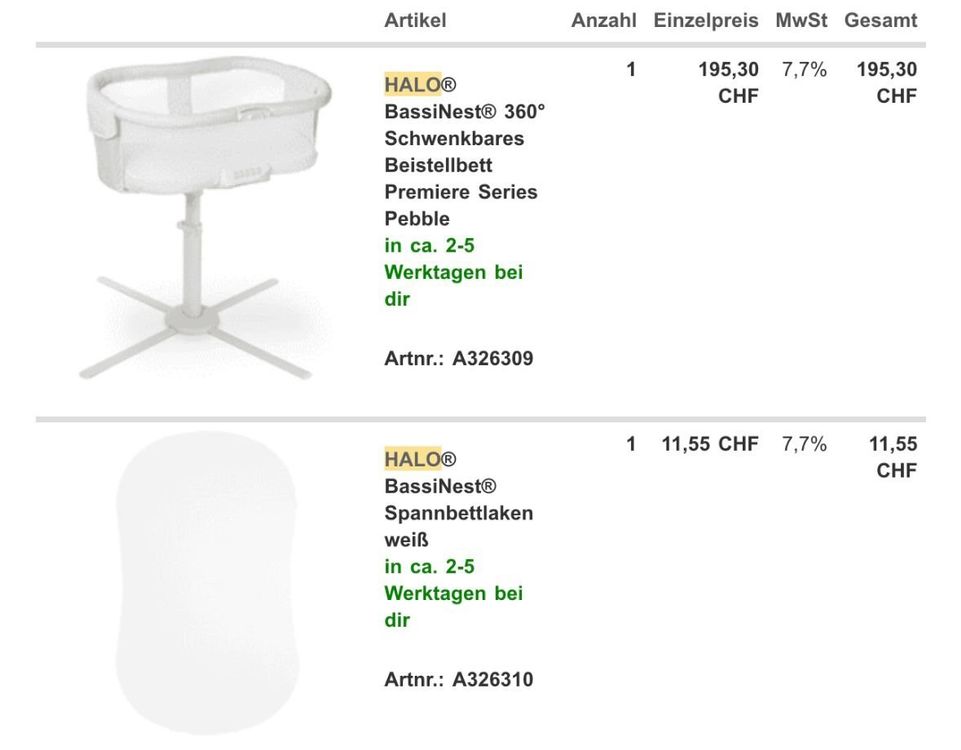The height and width of the screenshot is (750, 961).
Task: Click the delivery time note under Spannbettlaken weiß
Action: [x=453, y=593]
